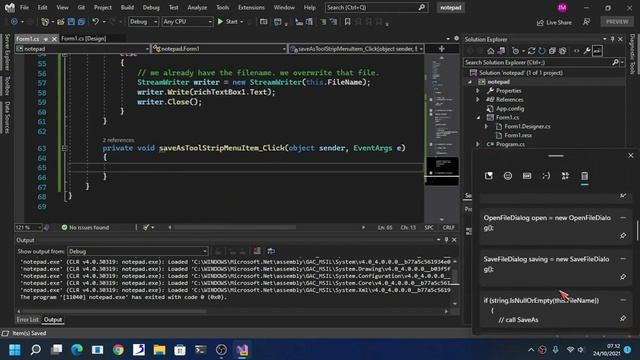Select the clipboard history tab icon
Screen dimensions: 640x360
point(584,176)
